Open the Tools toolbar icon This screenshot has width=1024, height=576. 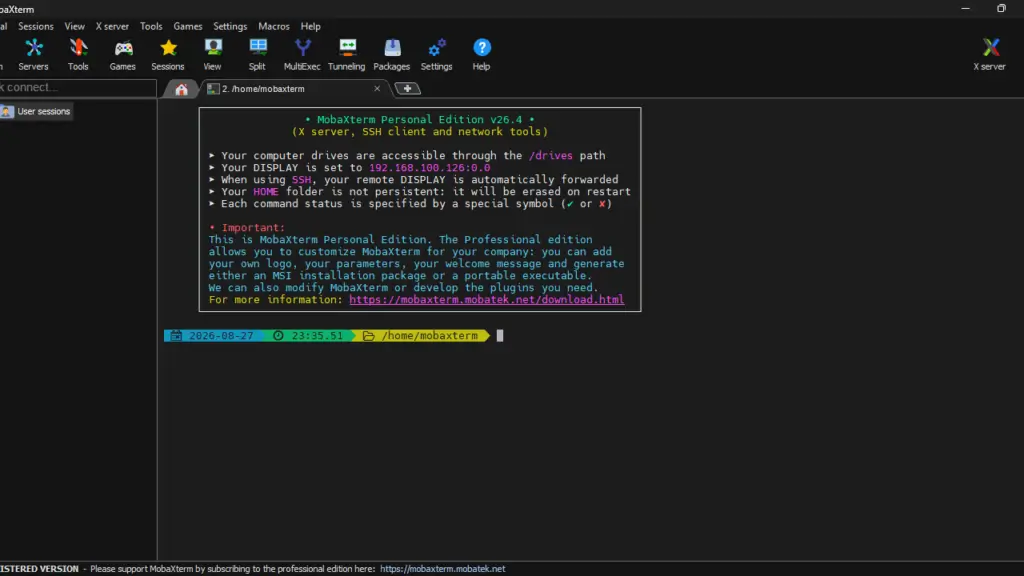click(78, 54)
